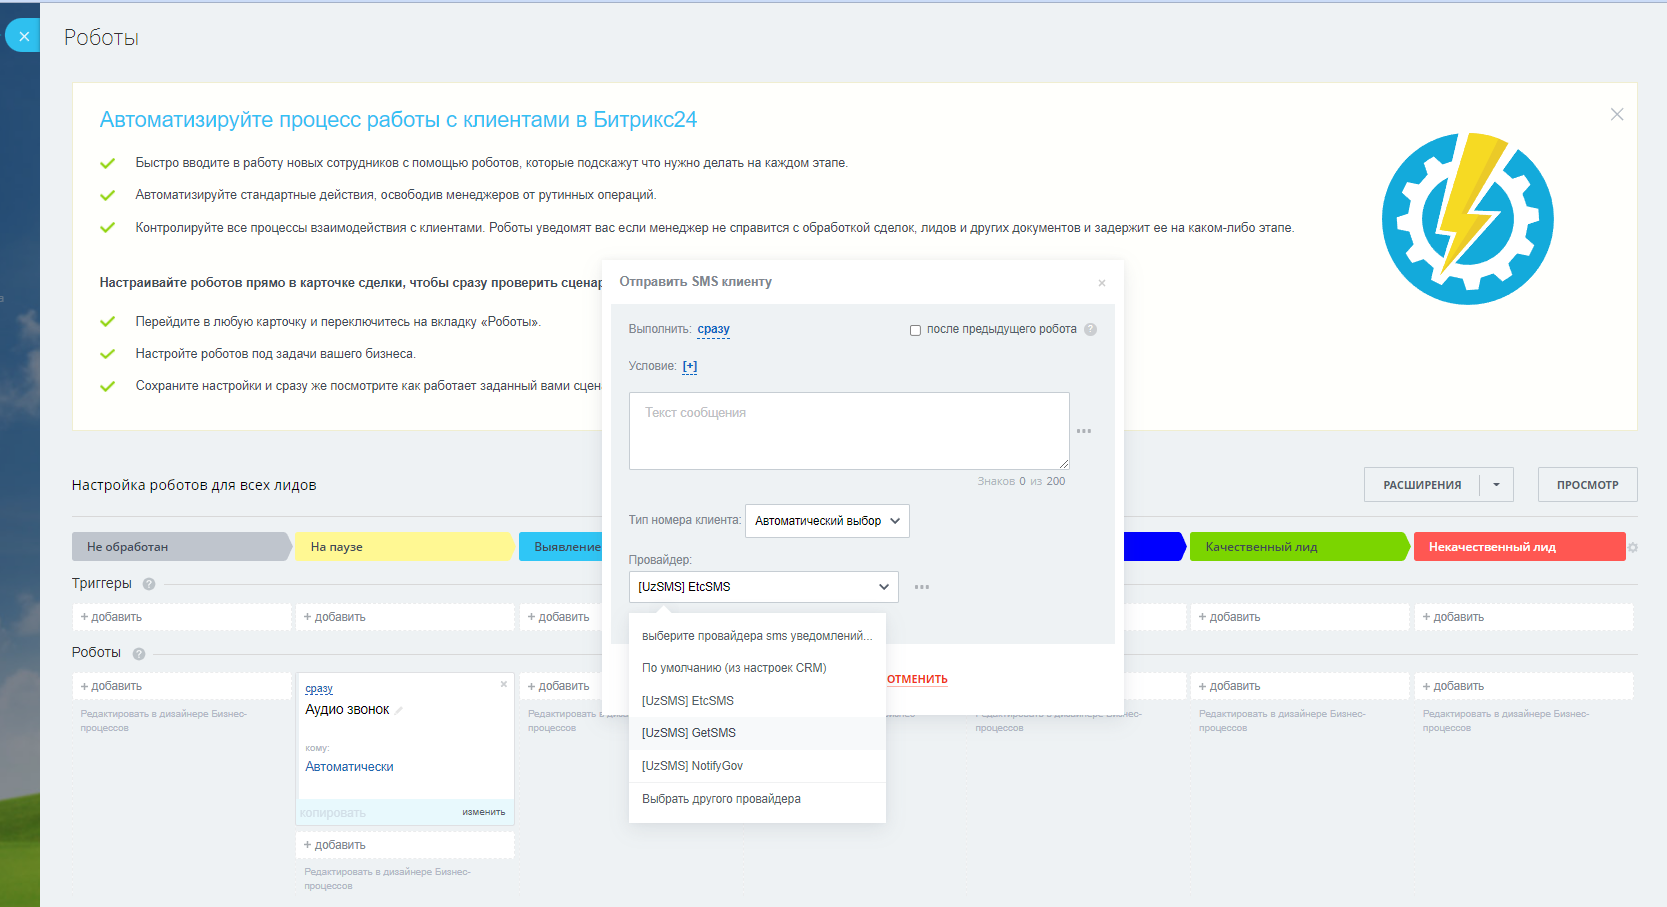The width and height of the screenshot is (1667, 907).
Task: Choose the placeholder option выберите провайдера sms уведомлений
Action: (757, 636)
